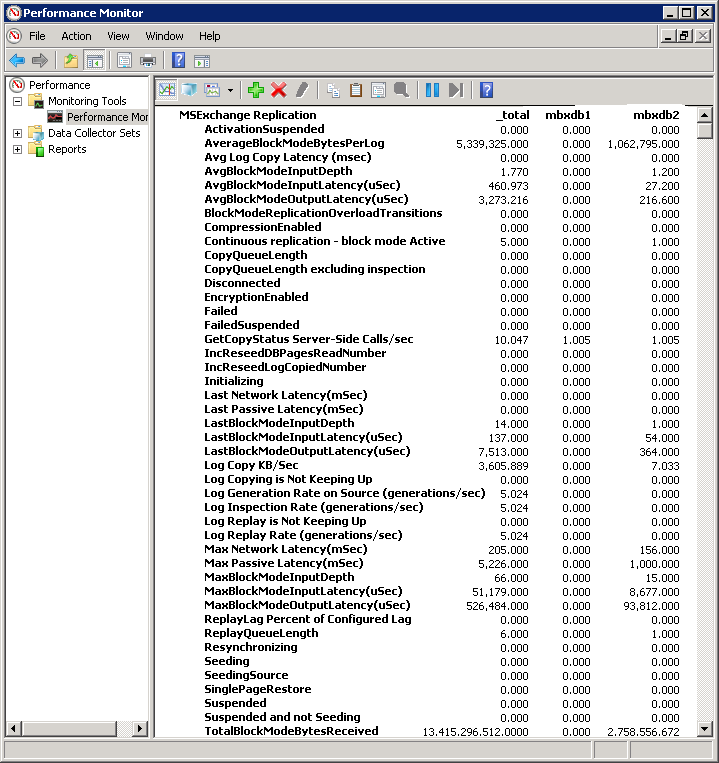Select GetCopyStatus Server-Side Calls/sec counter
The image size is (719, 763).
click(309, 340)
